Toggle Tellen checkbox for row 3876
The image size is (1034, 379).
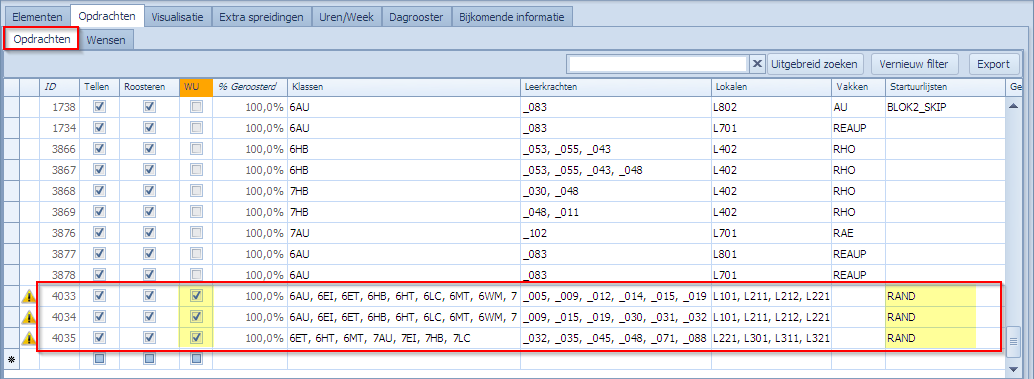(x=100, y=233)
